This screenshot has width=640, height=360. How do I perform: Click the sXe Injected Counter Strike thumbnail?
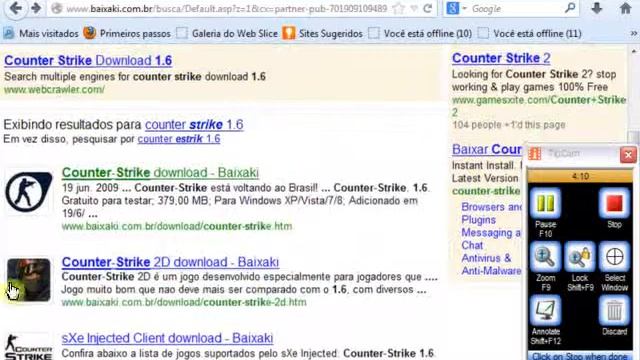click(x=29, y=347)
